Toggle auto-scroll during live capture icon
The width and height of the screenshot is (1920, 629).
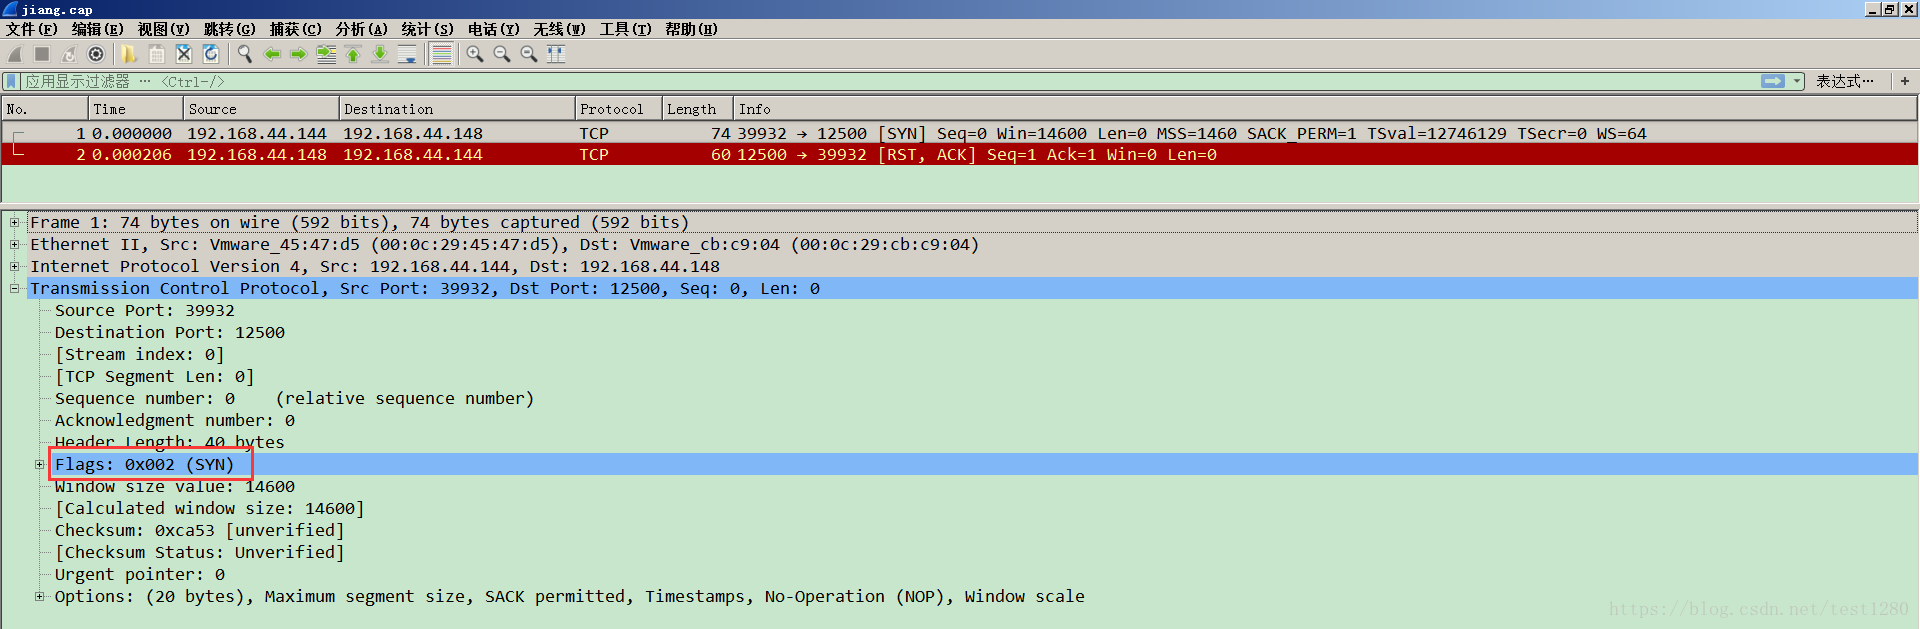coord(407,54)
